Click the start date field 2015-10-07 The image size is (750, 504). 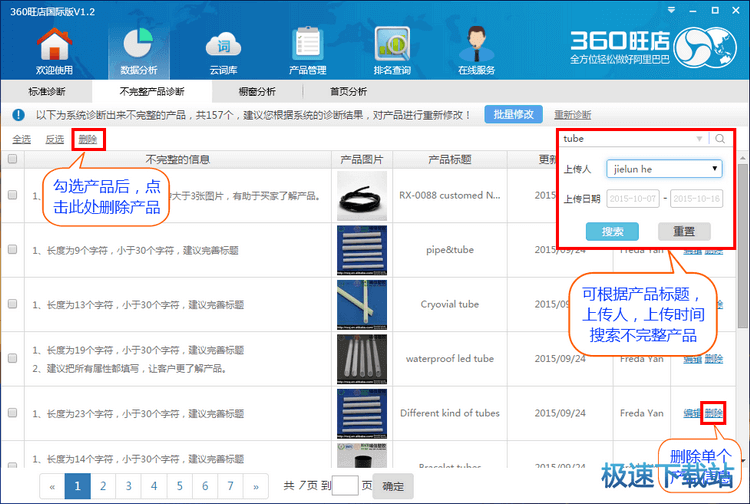point(633,198)
